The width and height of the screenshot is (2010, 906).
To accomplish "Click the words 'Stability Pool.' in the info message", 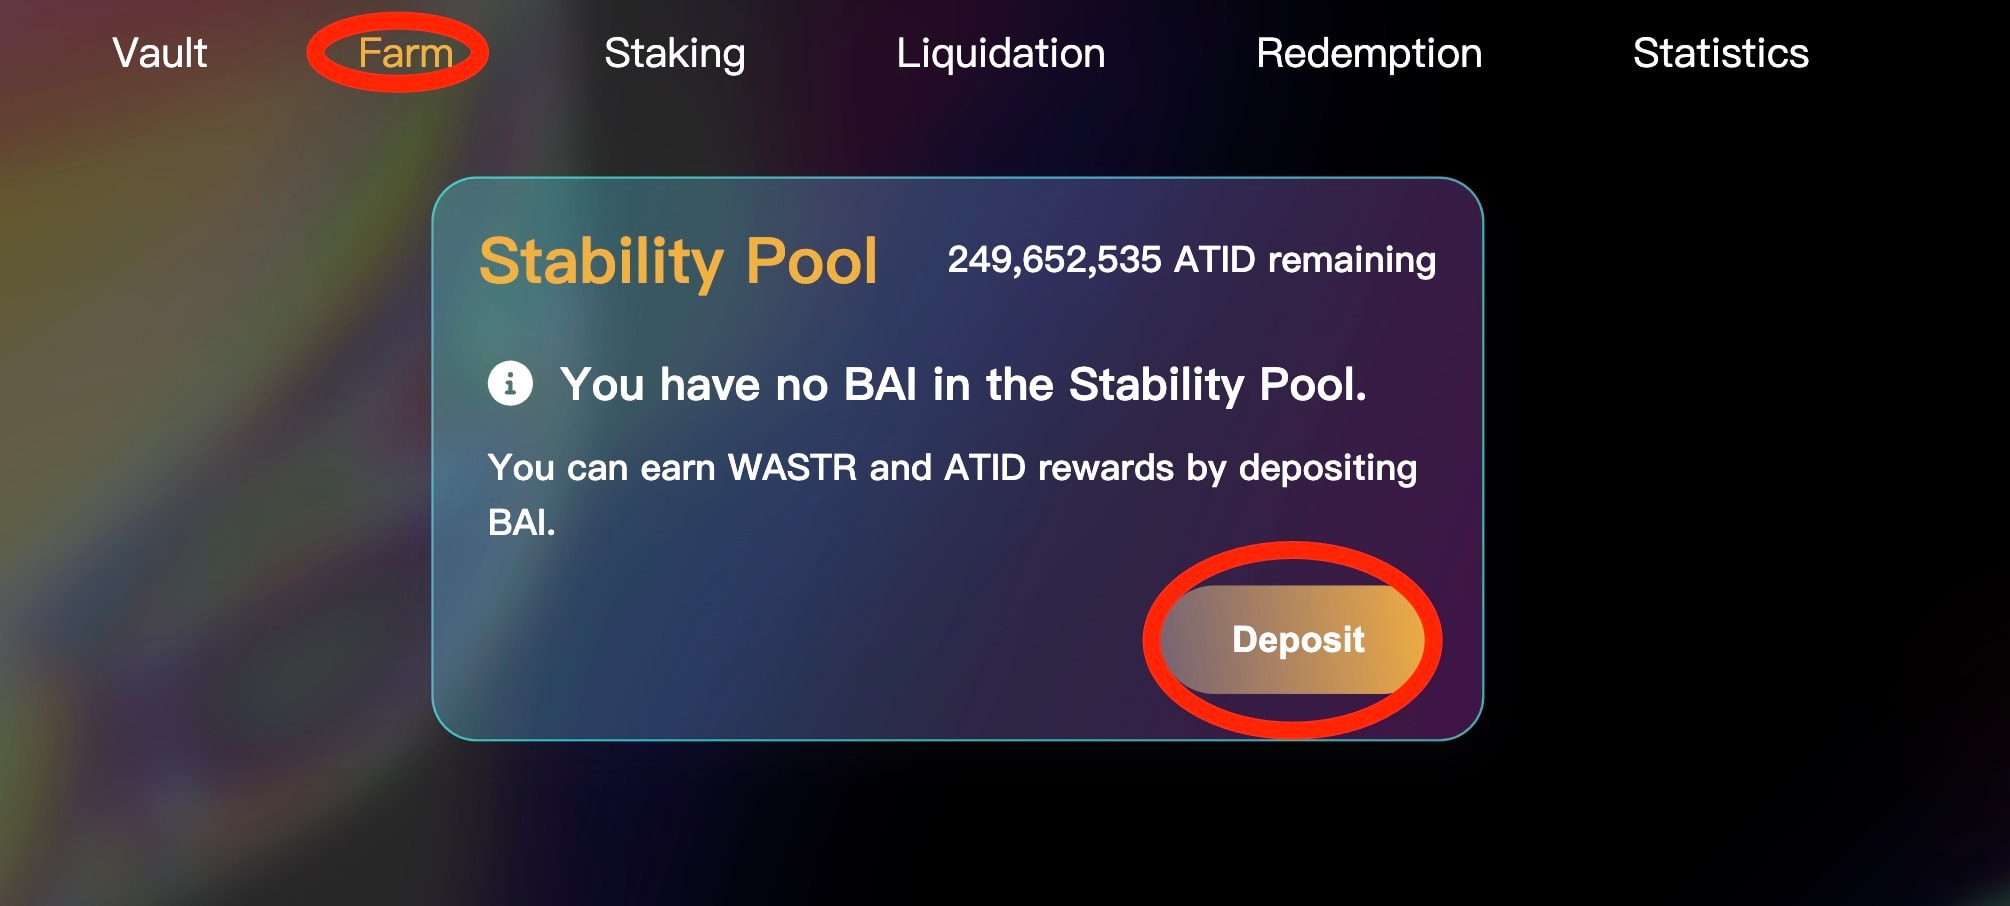I will 1217,385.
